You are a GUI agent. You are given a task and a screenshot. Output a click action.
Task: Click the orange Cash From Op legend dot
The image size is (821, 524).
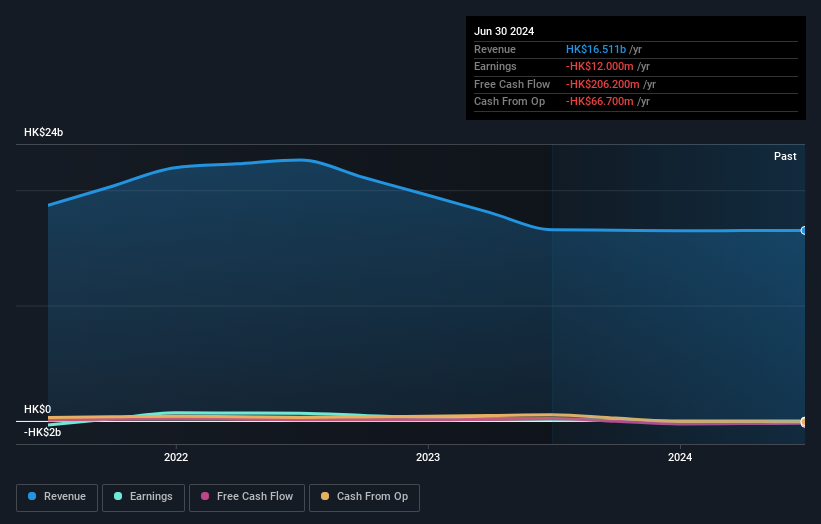point(325,496)
